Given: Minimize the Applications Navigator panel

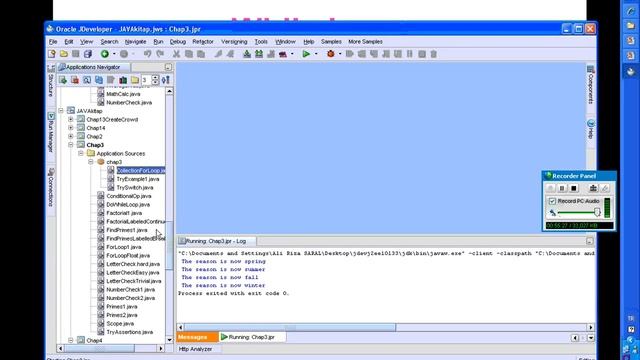Looking at the screenshot, I should pos(168,67).
